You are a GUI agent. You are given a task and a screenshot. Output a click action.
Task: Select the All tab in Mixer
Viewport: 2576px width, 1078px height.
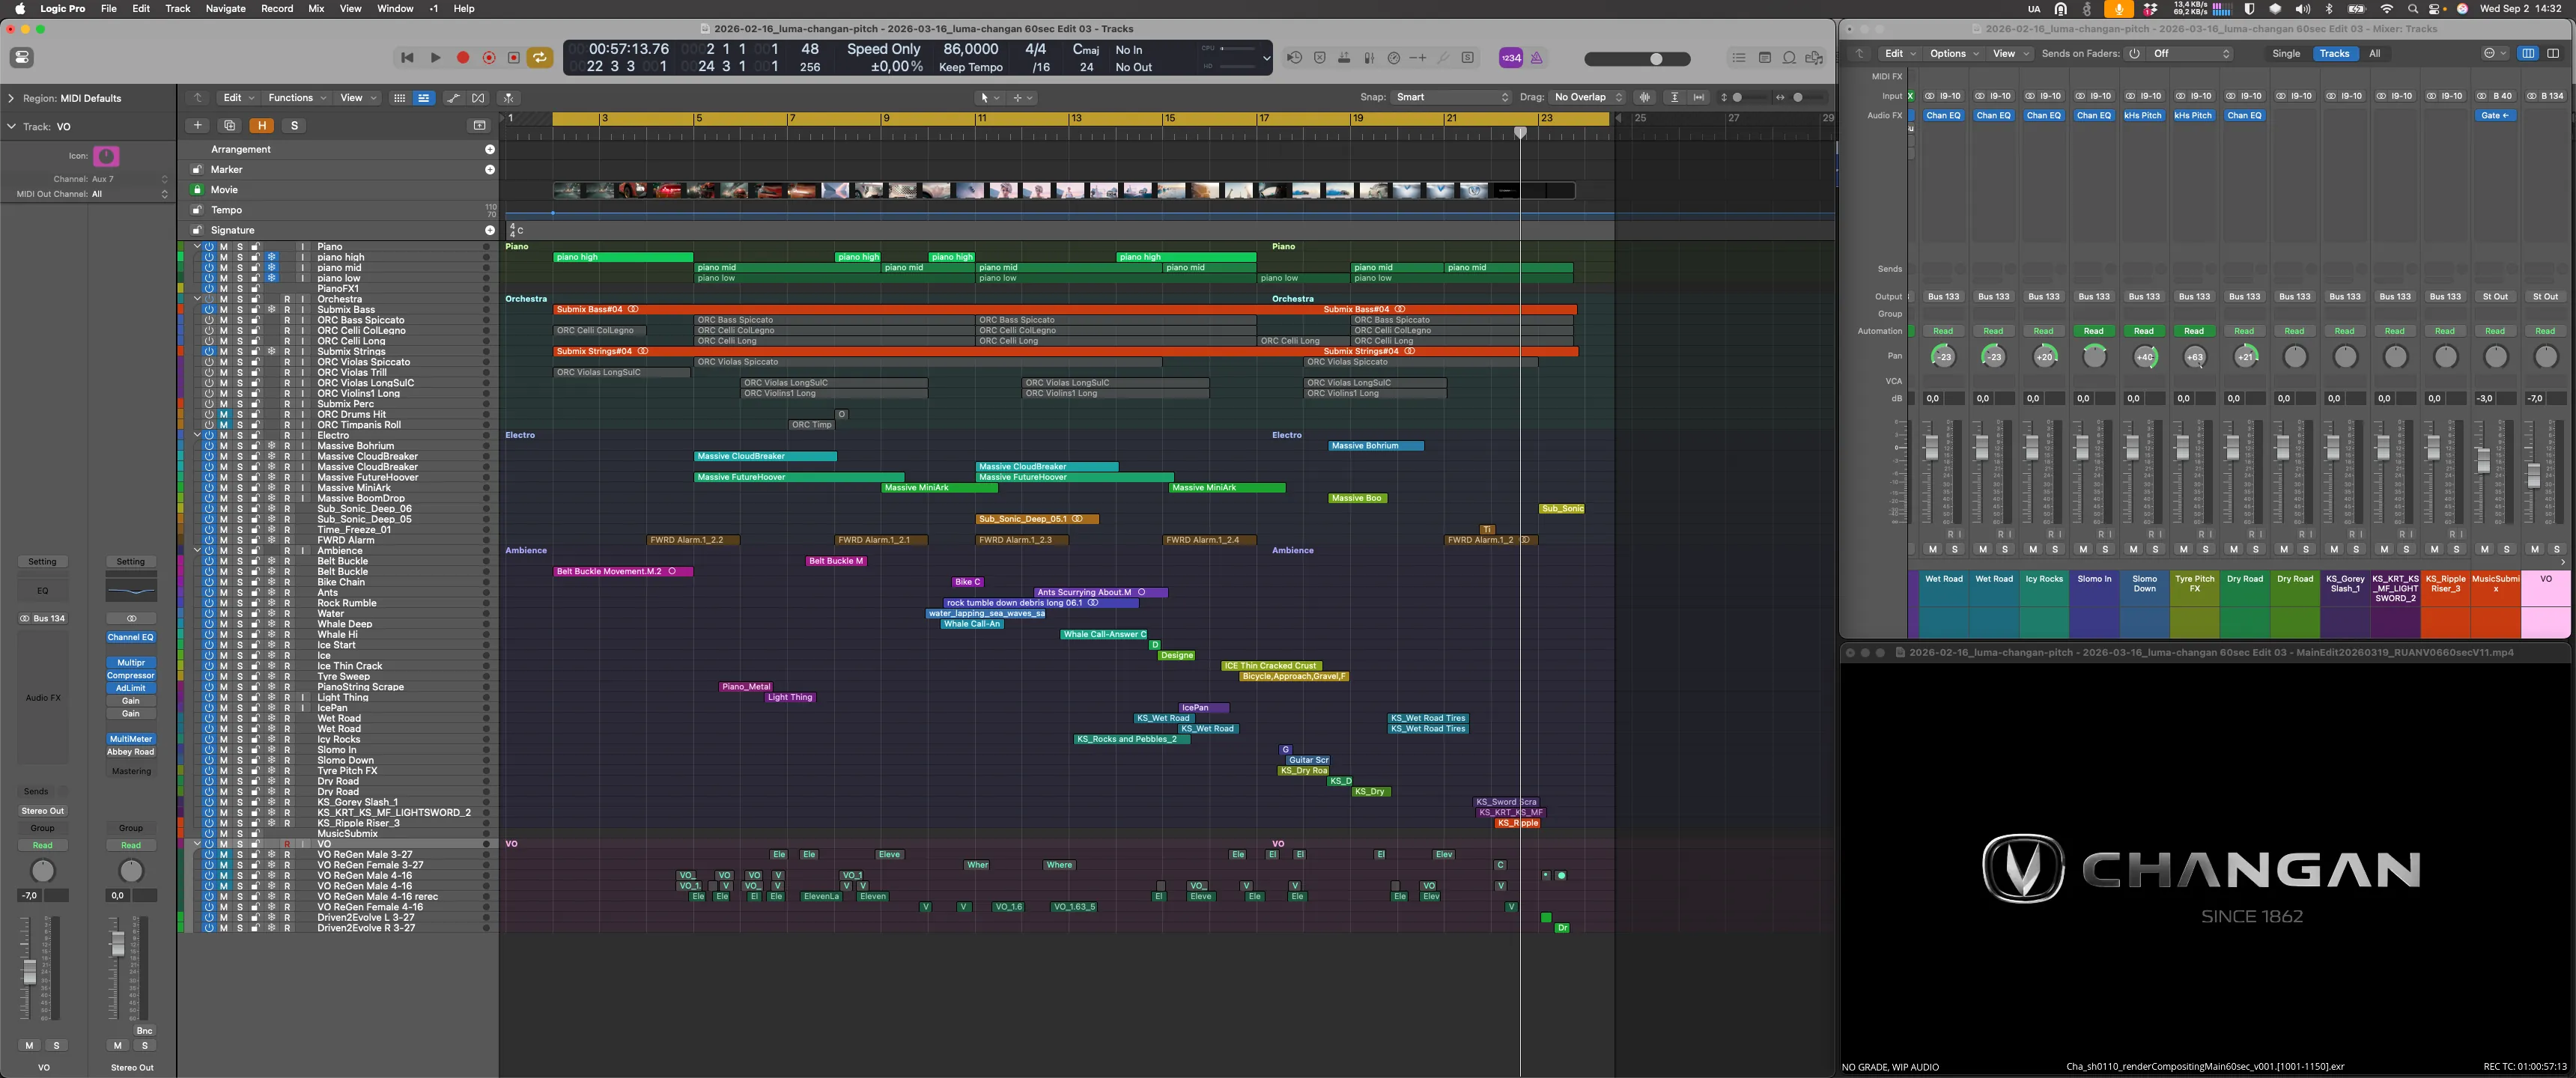pos(2374,54)
